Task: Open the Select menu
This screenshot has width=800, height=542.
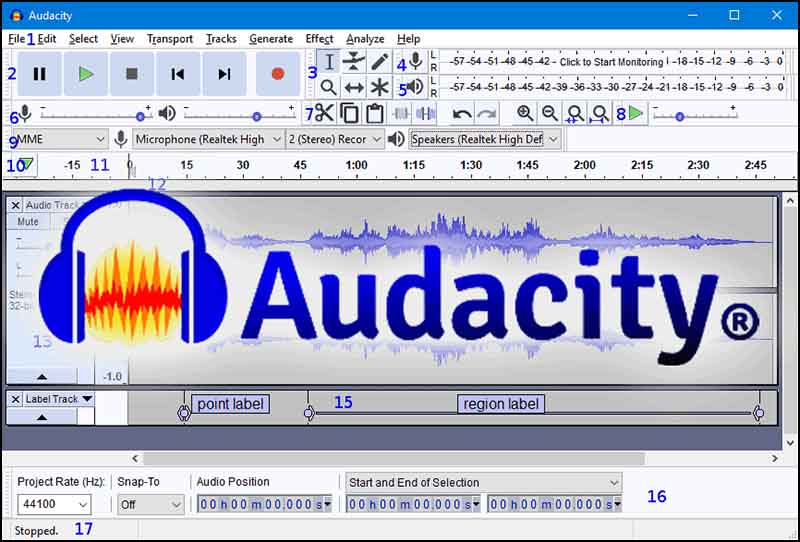Action: click(x=83, y=39)
